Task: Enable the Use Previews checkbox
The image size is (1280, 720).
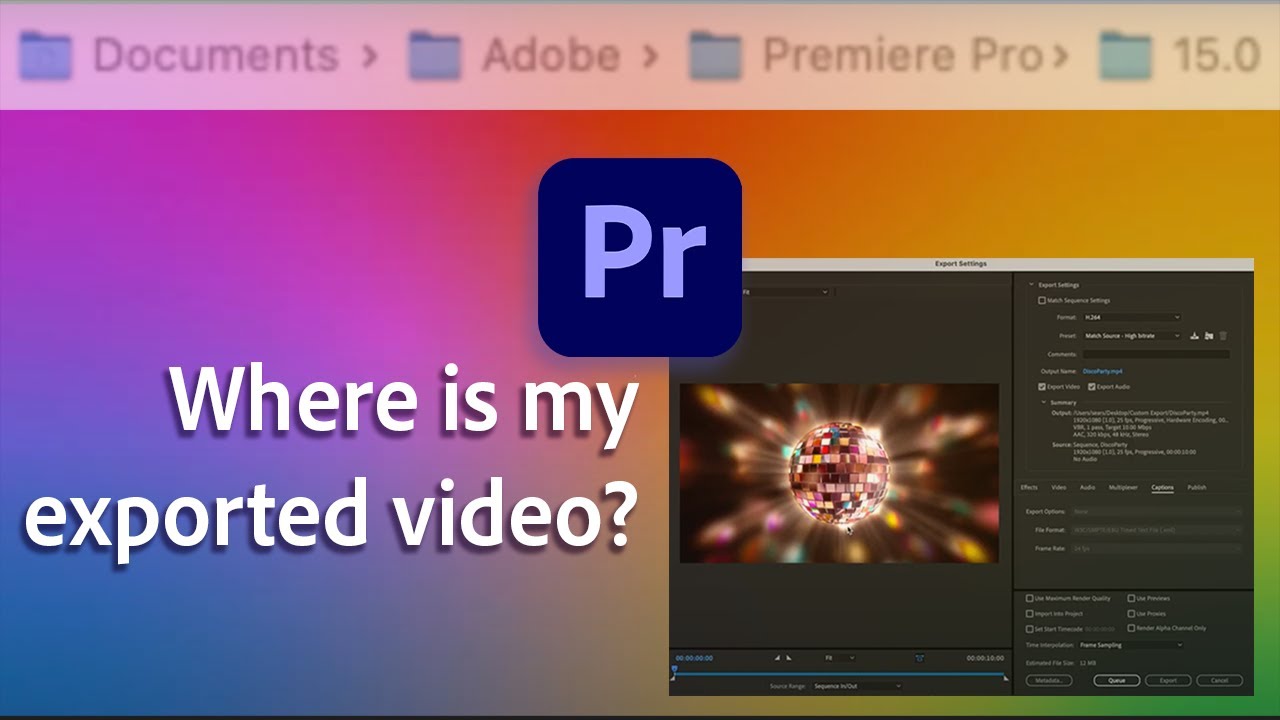Action: click(x=1131, y=598)
